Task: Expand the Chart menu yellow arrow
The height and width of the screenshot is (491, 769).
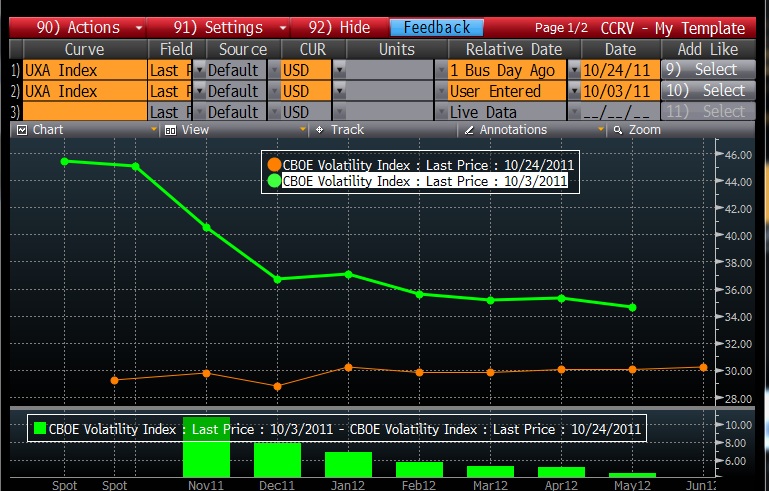Action: coord(154,129)
